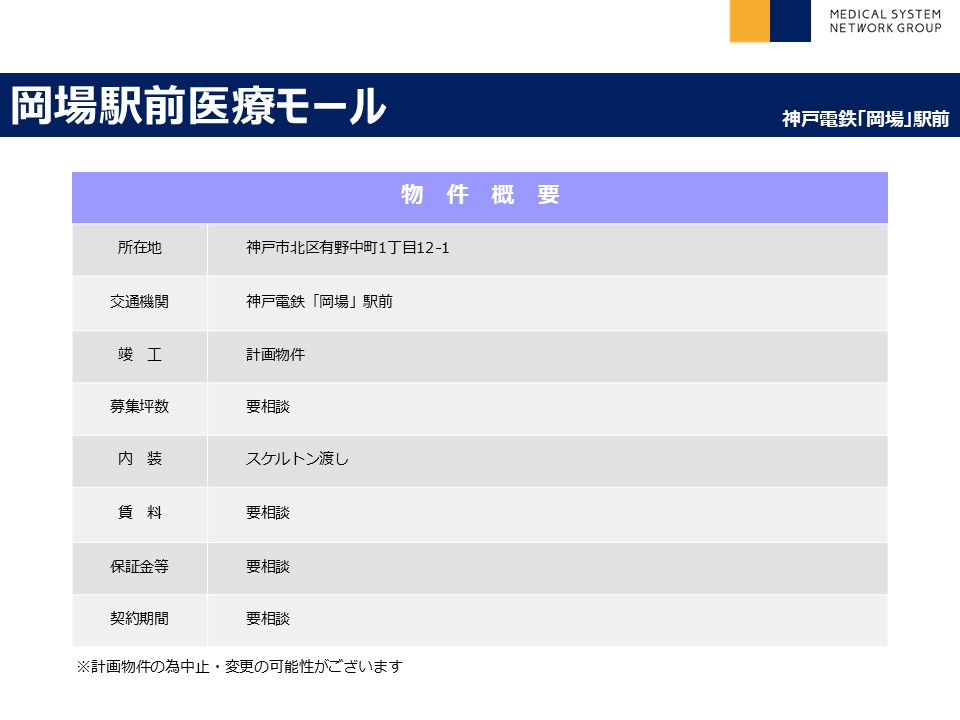
Task: Click the '物 件 概 要' table header
Action: pos(480,195)
